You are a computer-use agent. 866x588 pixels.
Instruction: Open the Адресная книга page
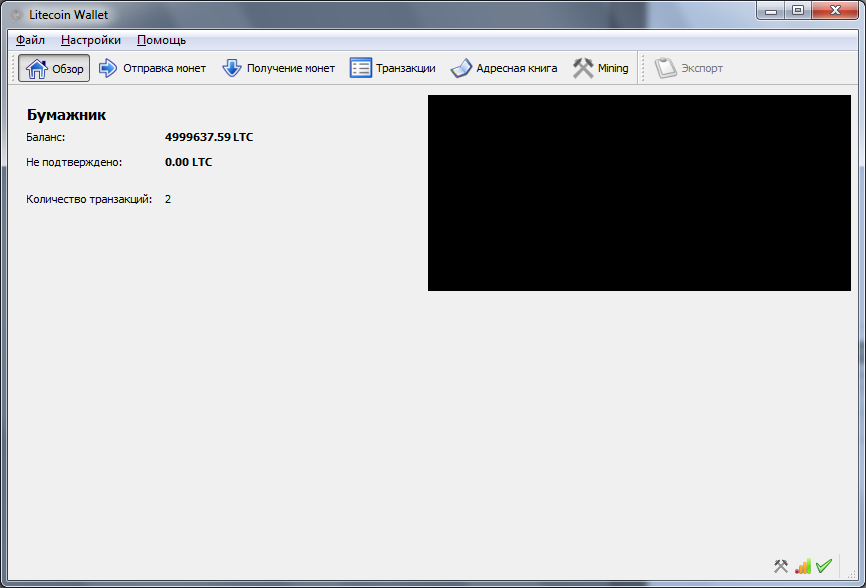coord(504,68)
